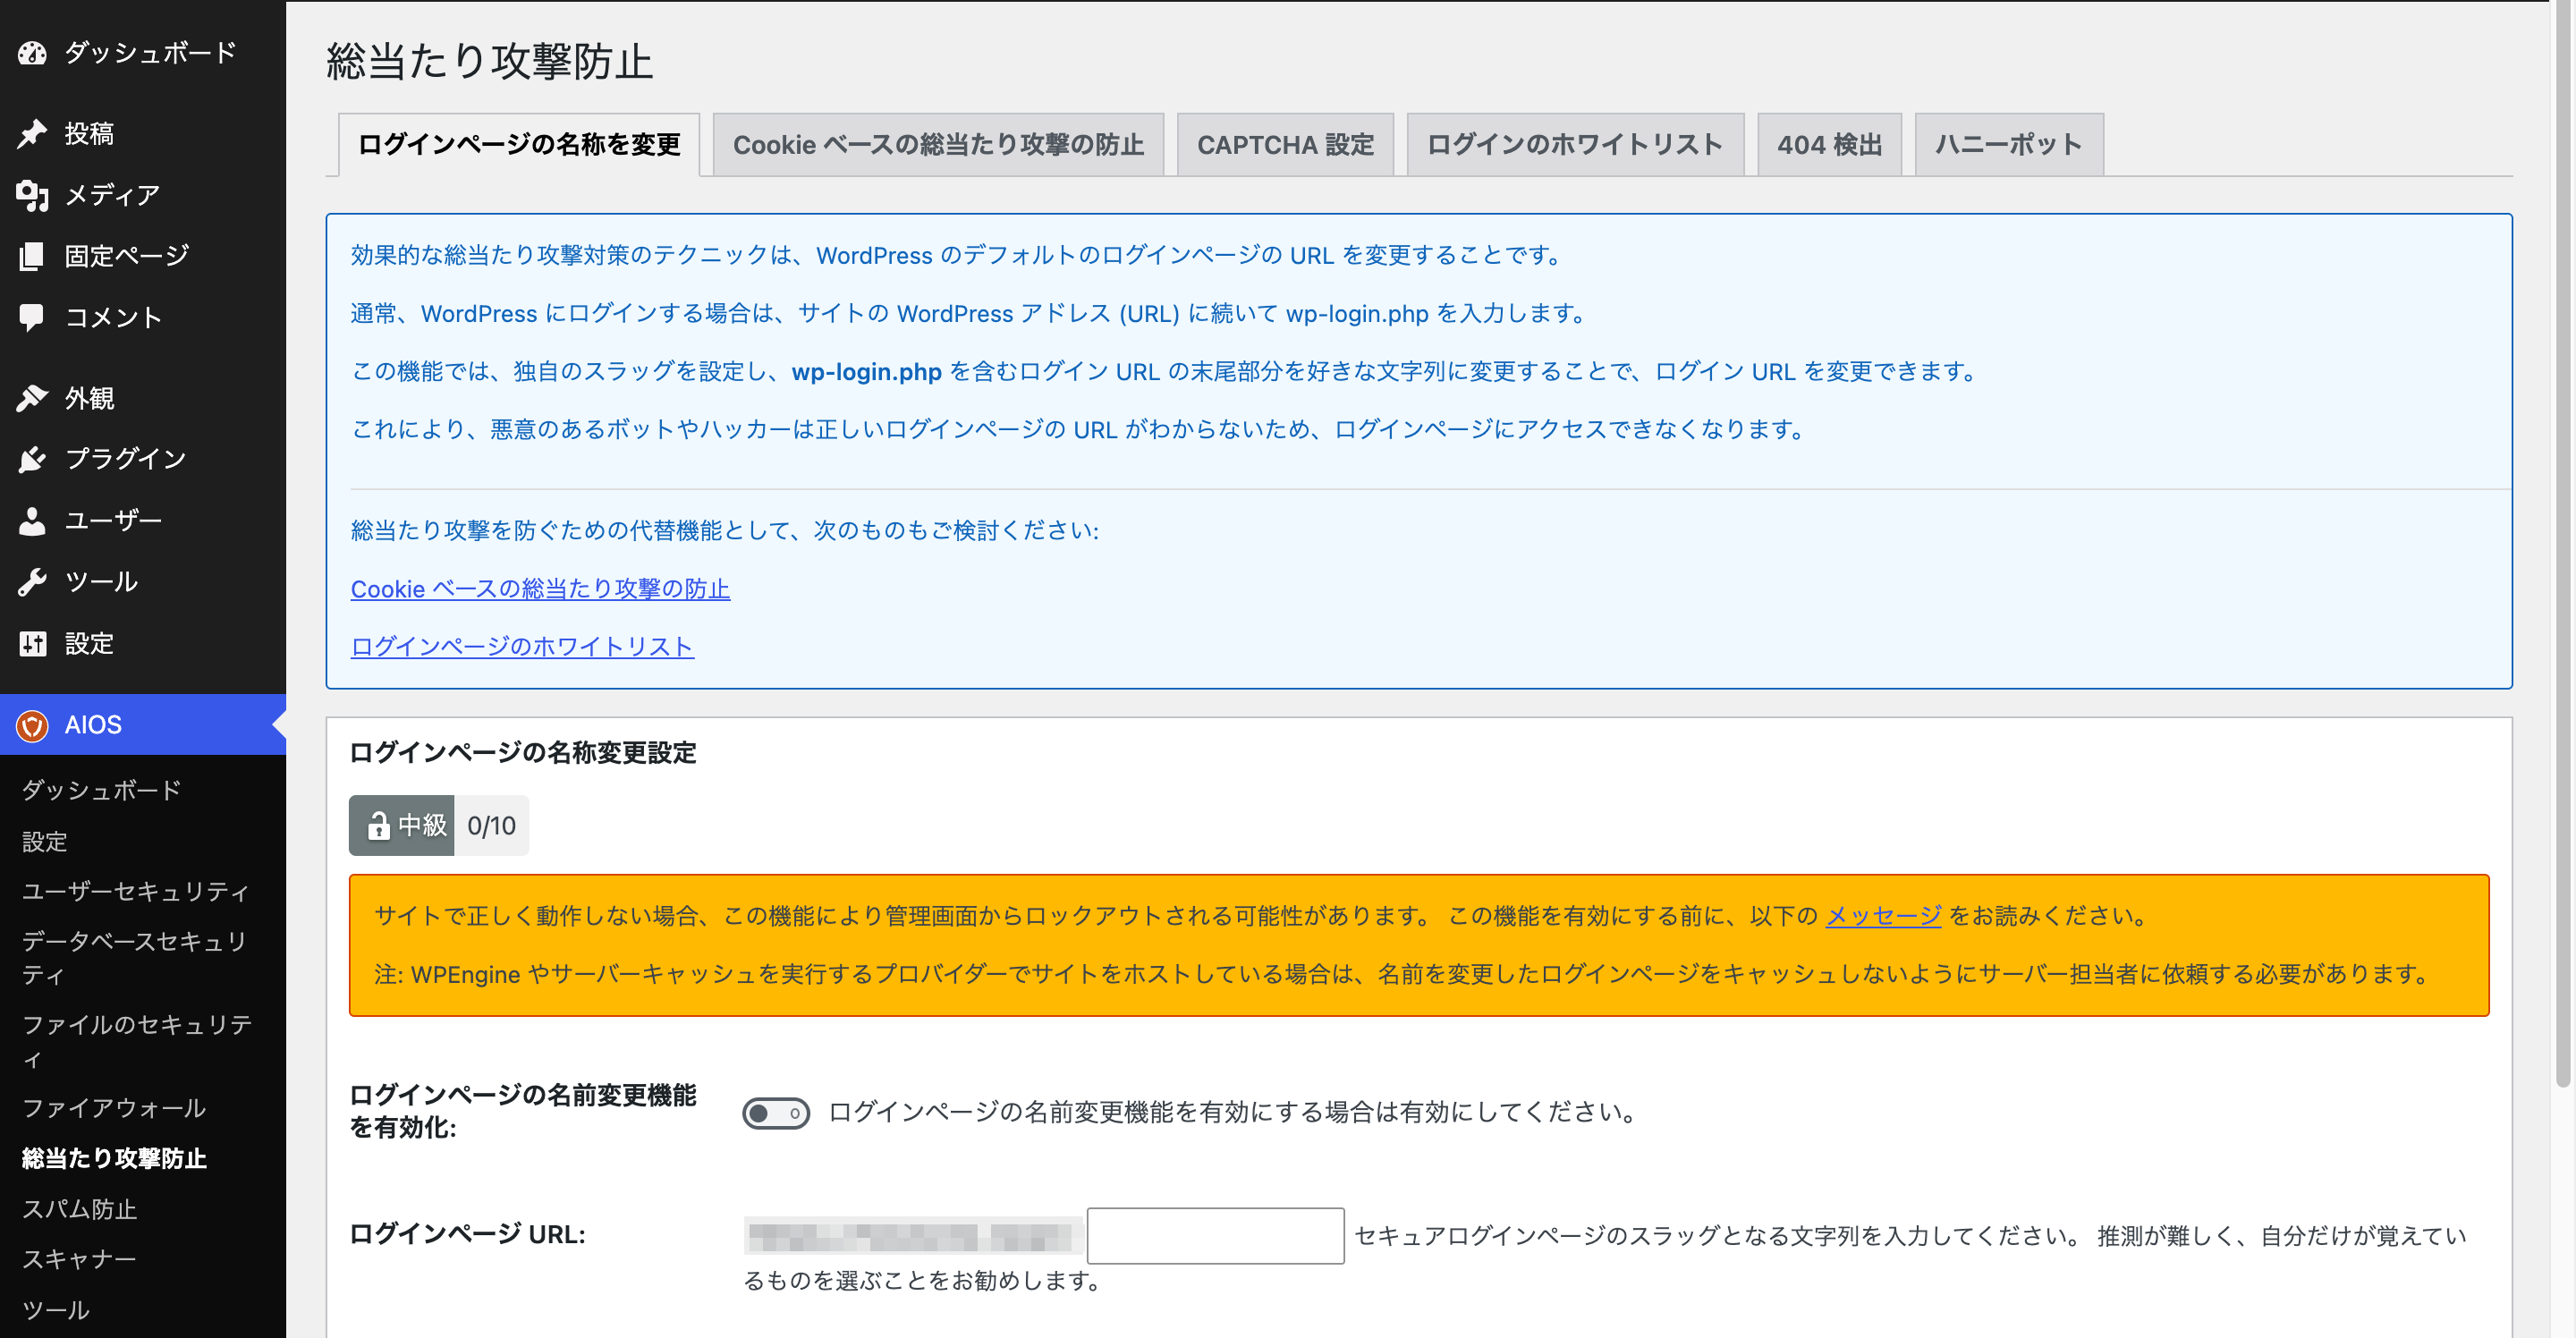Click the 固定ページ pages icon
The image size is (2576, 1338).
pos(32,256)
